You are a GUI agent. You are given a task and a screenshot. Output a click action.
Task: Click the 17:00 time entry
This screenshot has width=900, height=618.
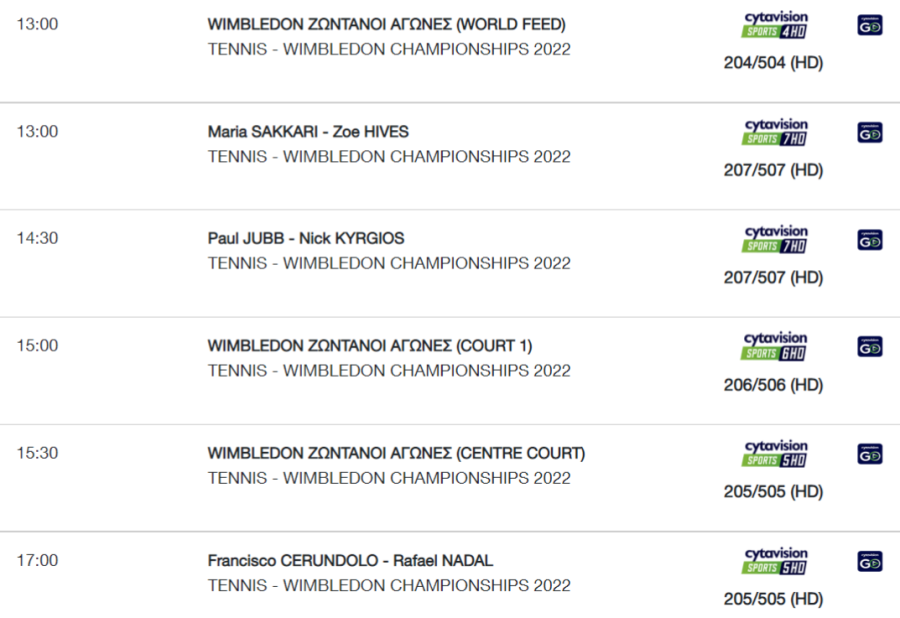click(x=37, y=561)
